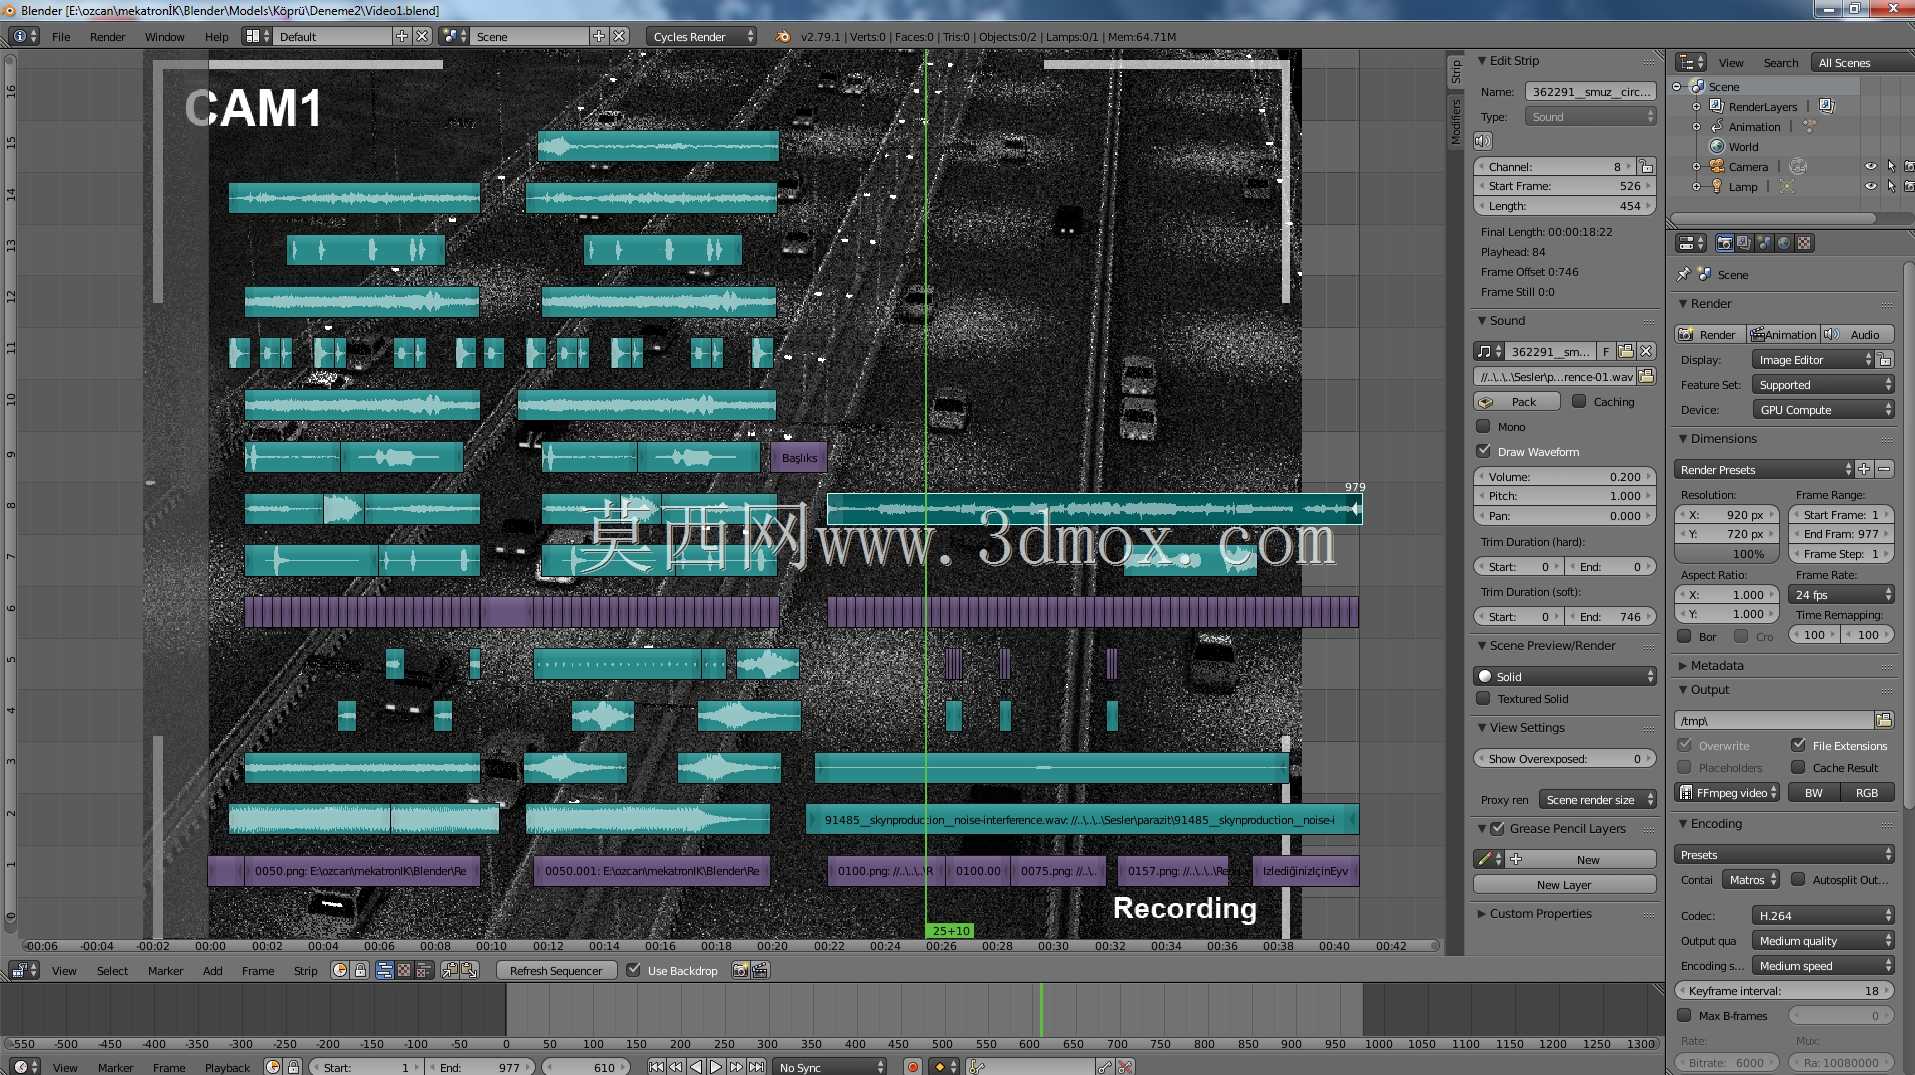Toggle the Grease Pencil Layers checkbox
This screenshot has width=1915, height=1075.
point(1497,828)
